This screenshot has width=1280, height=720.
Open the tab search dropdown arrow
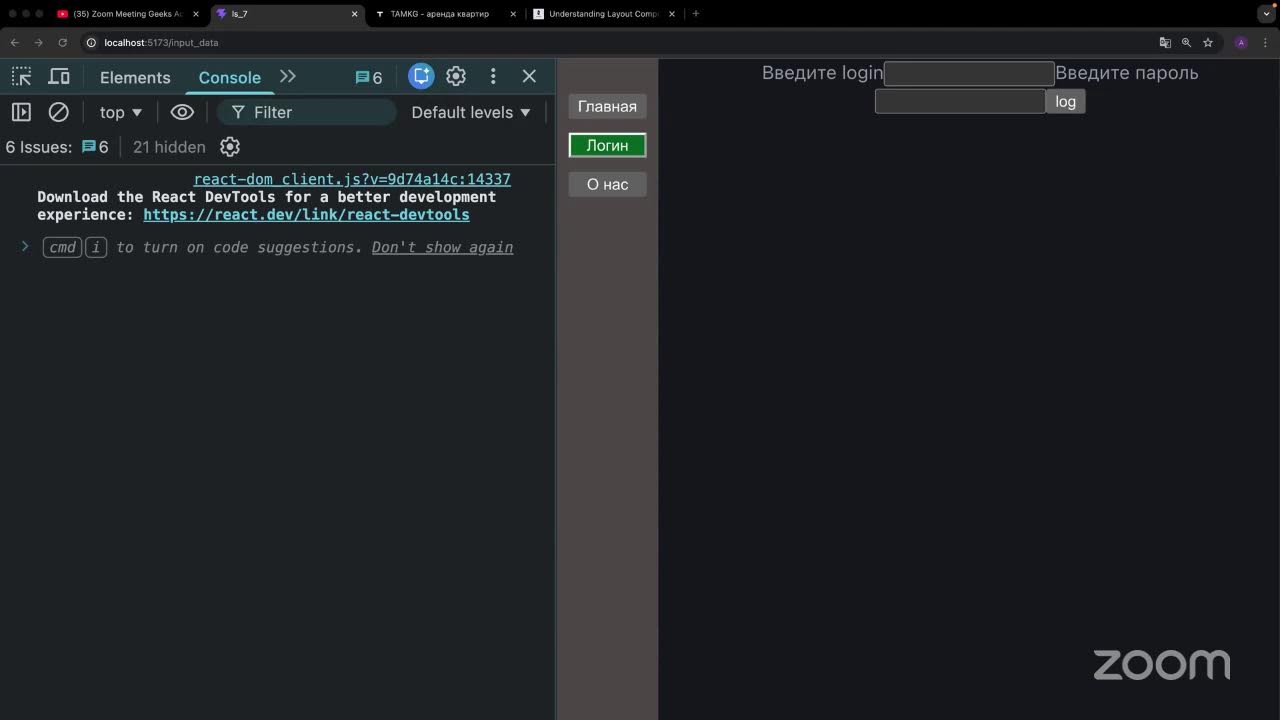1266,14
